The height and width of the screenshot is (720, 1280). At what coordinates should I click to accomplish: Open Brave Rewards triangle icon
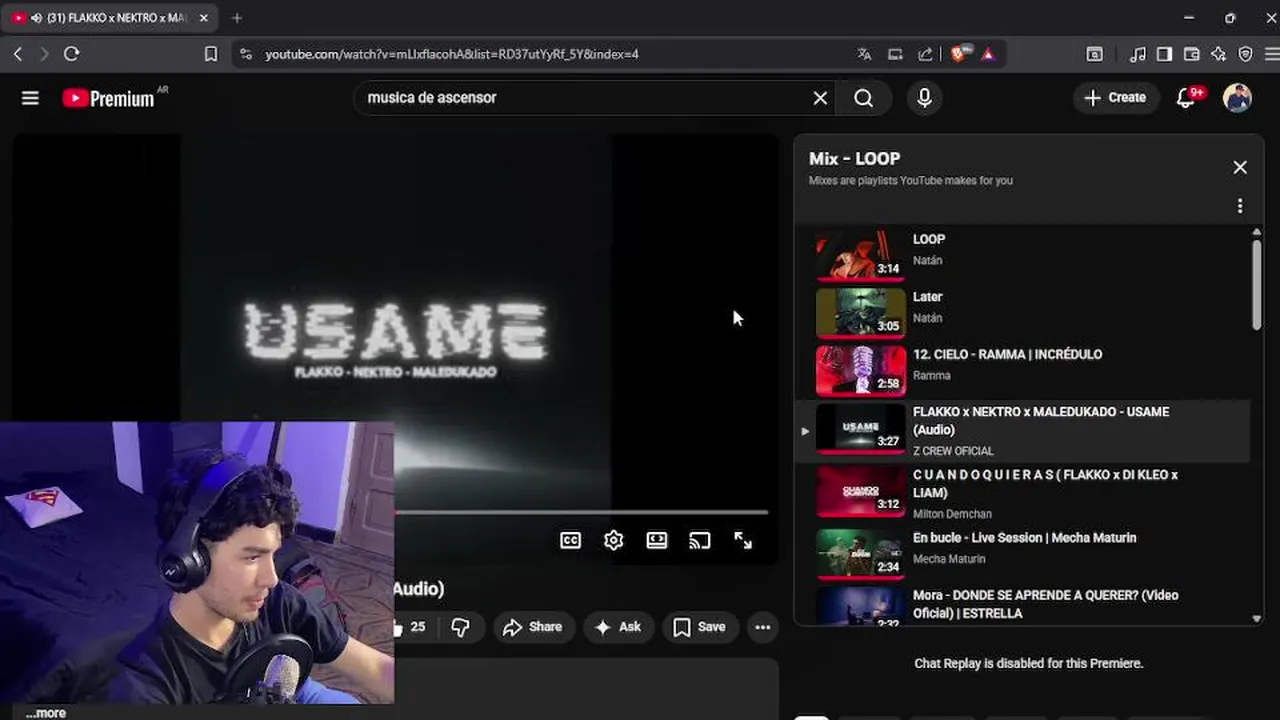(x=988, y=54)
